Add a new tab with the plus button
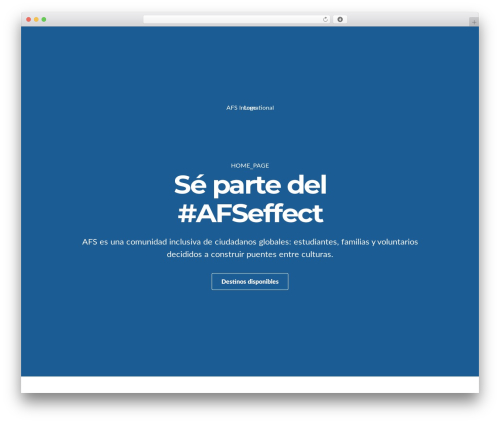Screen dimensions: 500x423 tap(474, 22)
